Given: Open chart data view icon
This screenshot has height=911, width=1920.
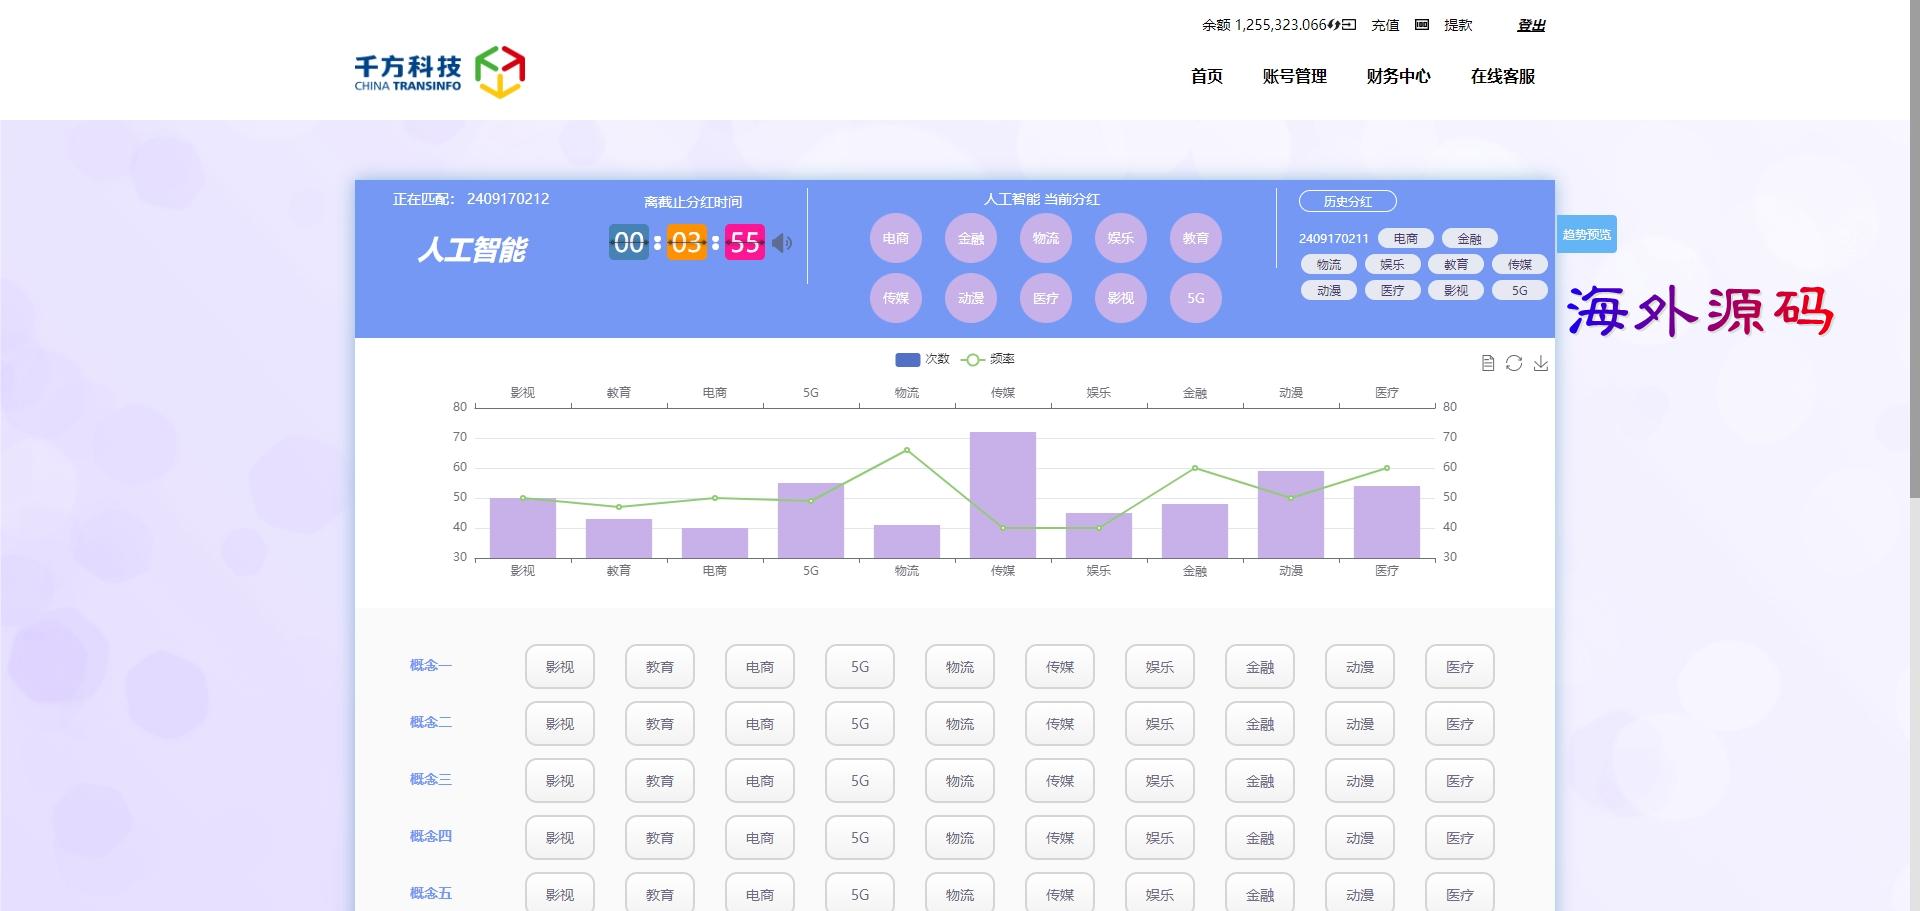Looking at the screenshot, I should 1488,363.
